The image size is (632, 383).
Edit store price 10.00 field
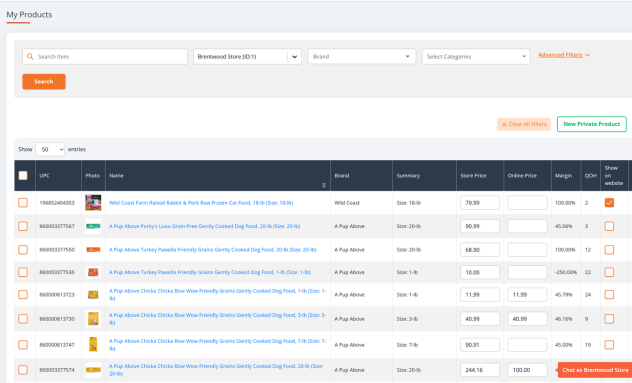coord(480,272)
